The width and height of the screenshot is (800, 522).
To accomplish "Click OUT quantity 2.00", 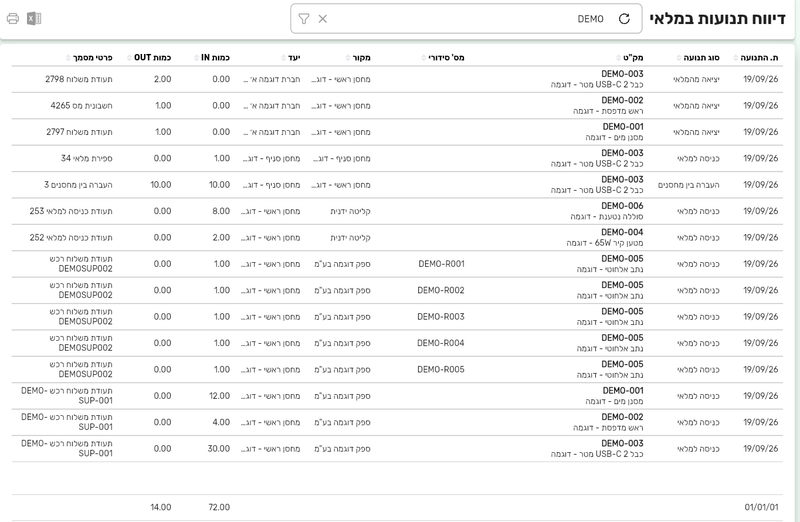I will 163,79.
